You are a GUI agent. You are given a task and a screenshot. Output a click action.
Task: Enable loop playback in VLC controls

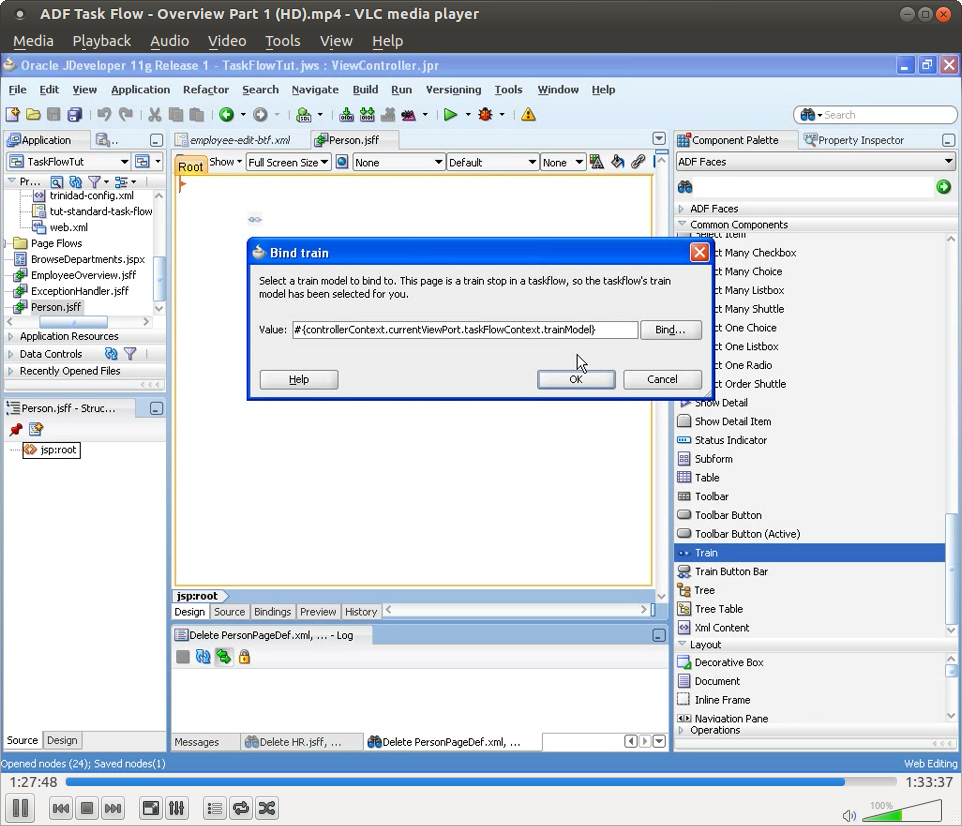pos(240,808)
